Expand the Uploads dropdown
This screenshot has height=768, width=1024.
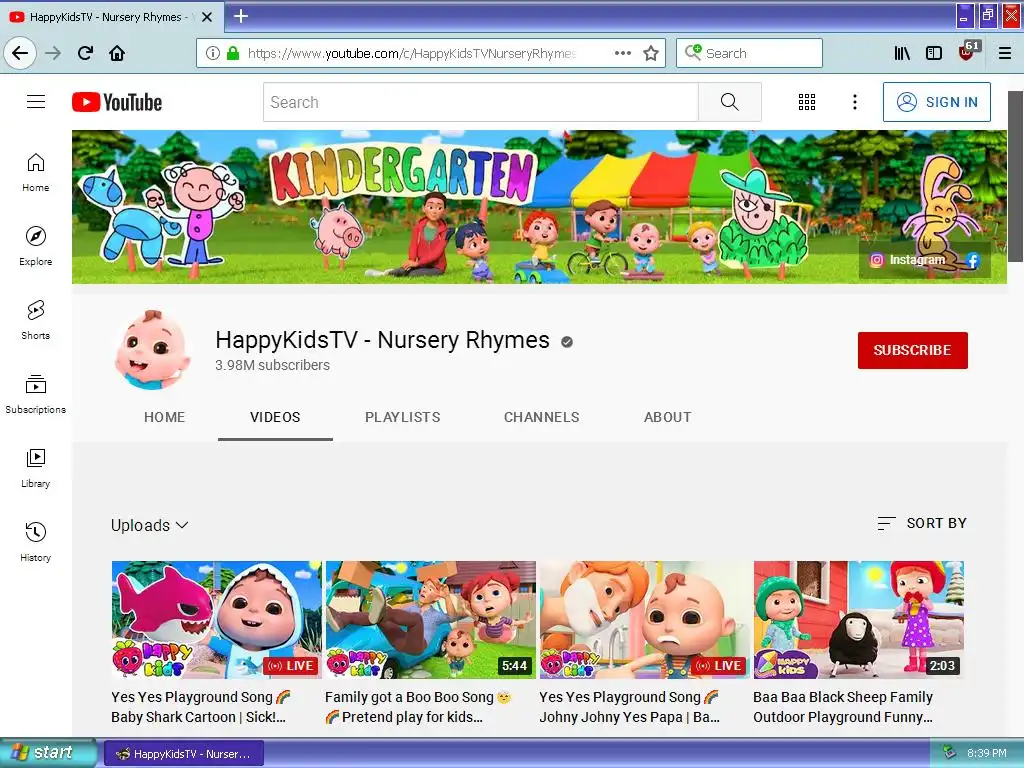point(150,525)
